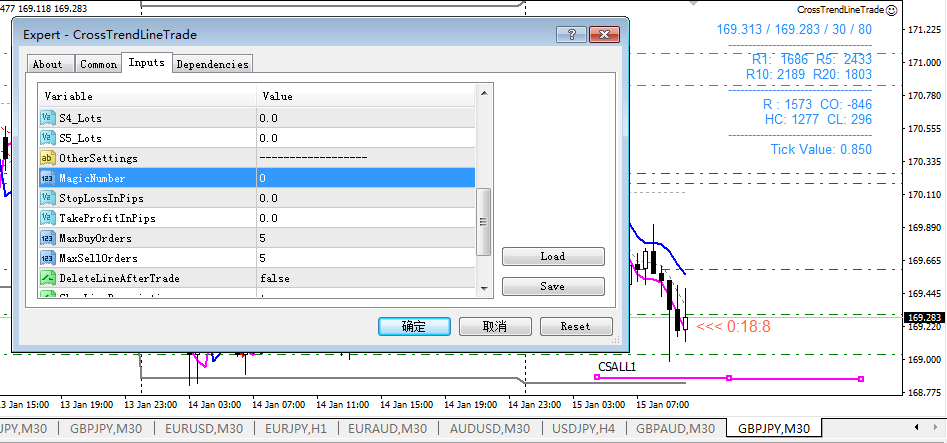The width and height of the screenshot is (947, 443).
Task: Click the Tick Value: 0.850 text
Action: click(x=821, y=149)
